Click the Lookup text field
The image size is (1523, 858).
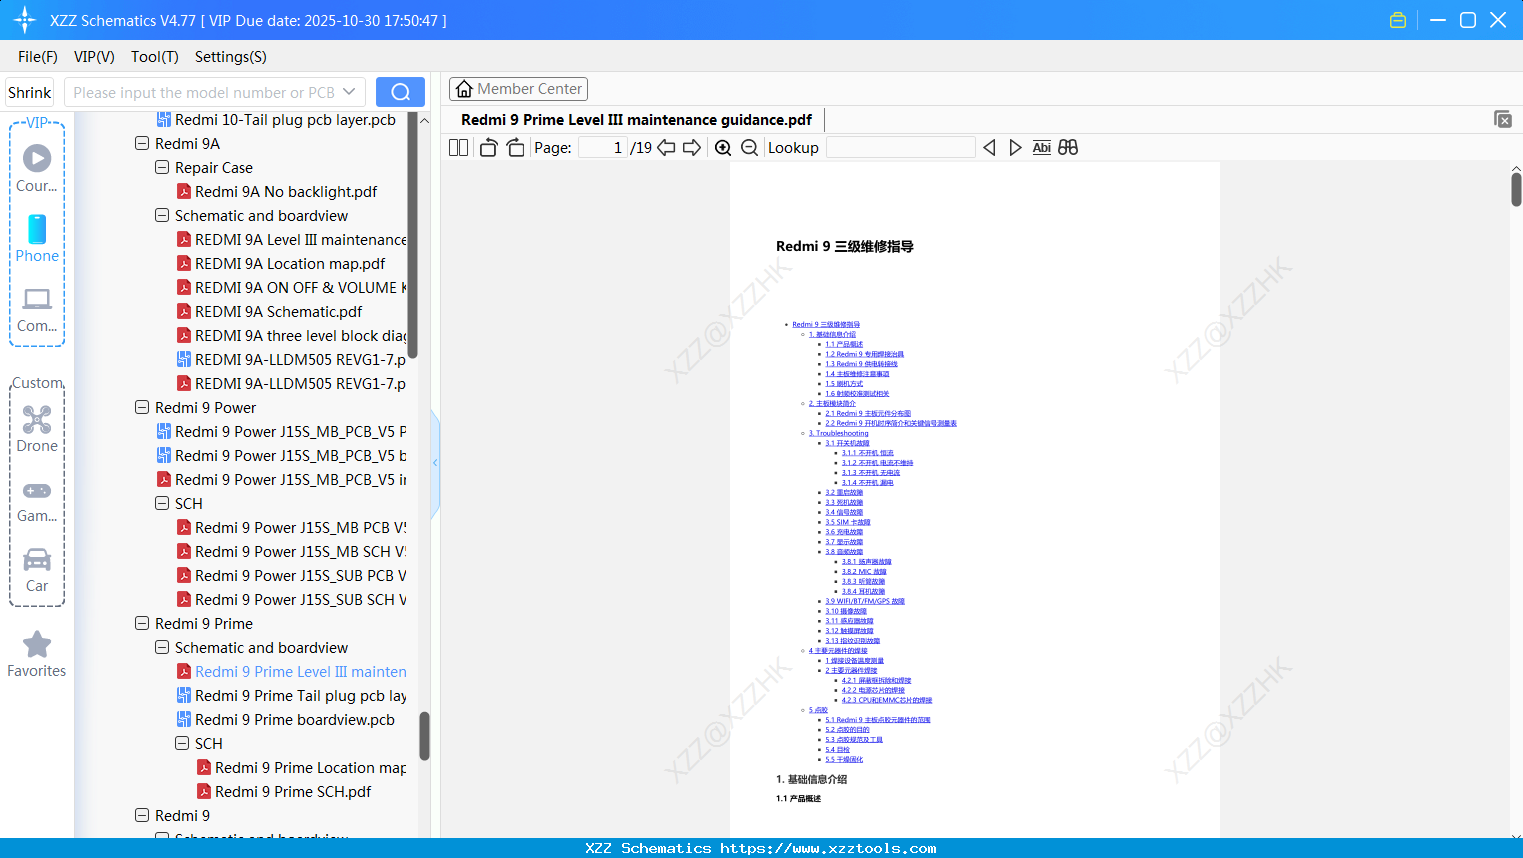901,148
